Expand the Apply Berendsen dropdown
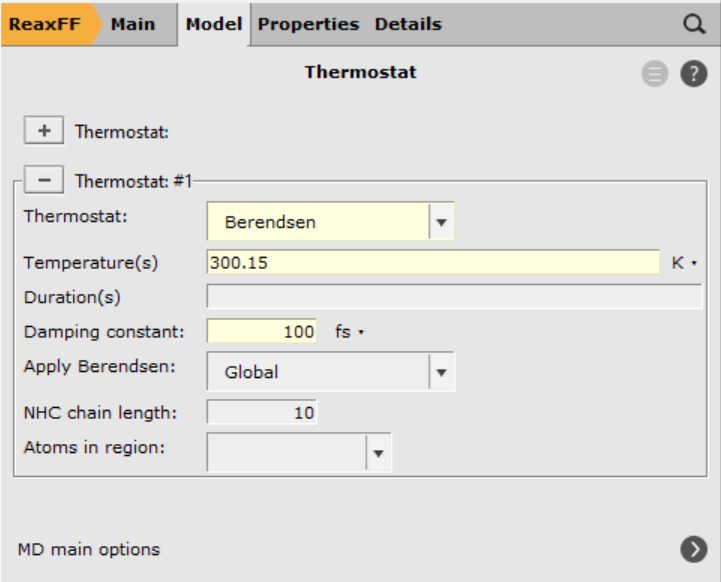This screenshot has width=721, height=582. (x=441, y=372)
